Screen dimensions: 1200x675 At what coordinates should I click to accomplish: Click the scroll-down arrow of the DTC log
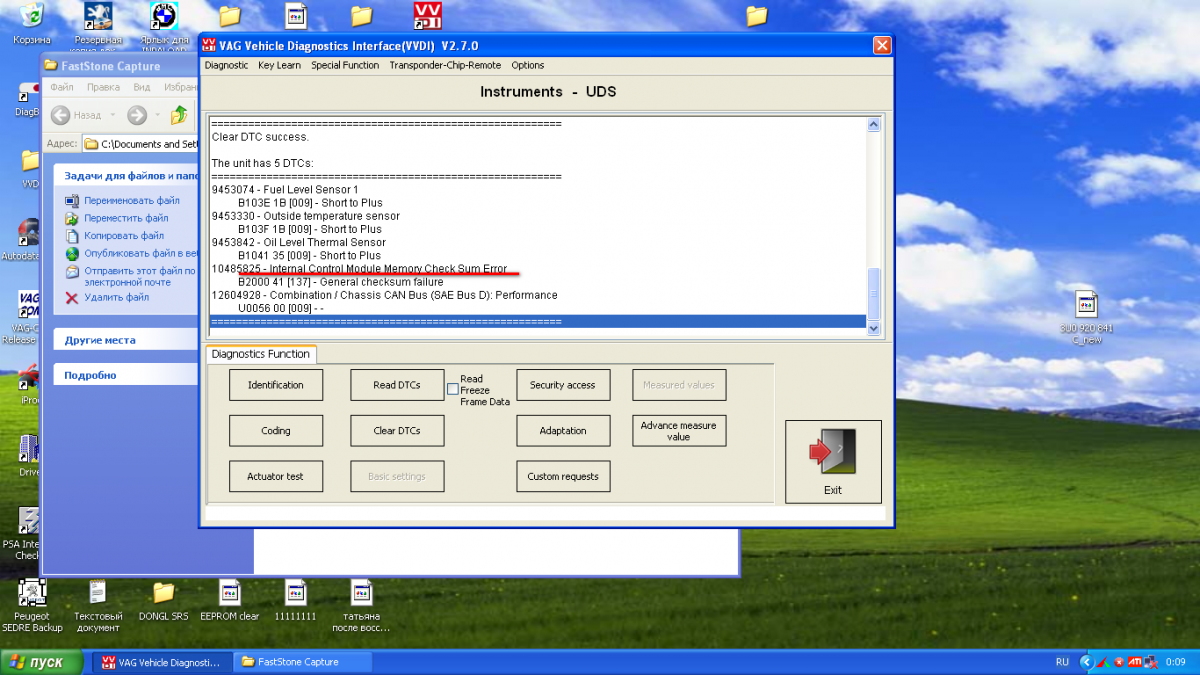[x=873, y=327]
